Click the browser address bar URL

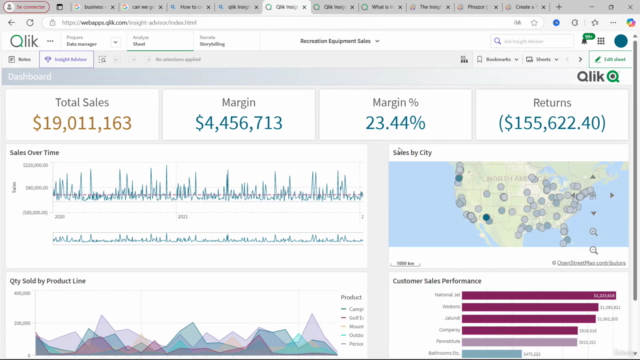(x=129, y=23)
